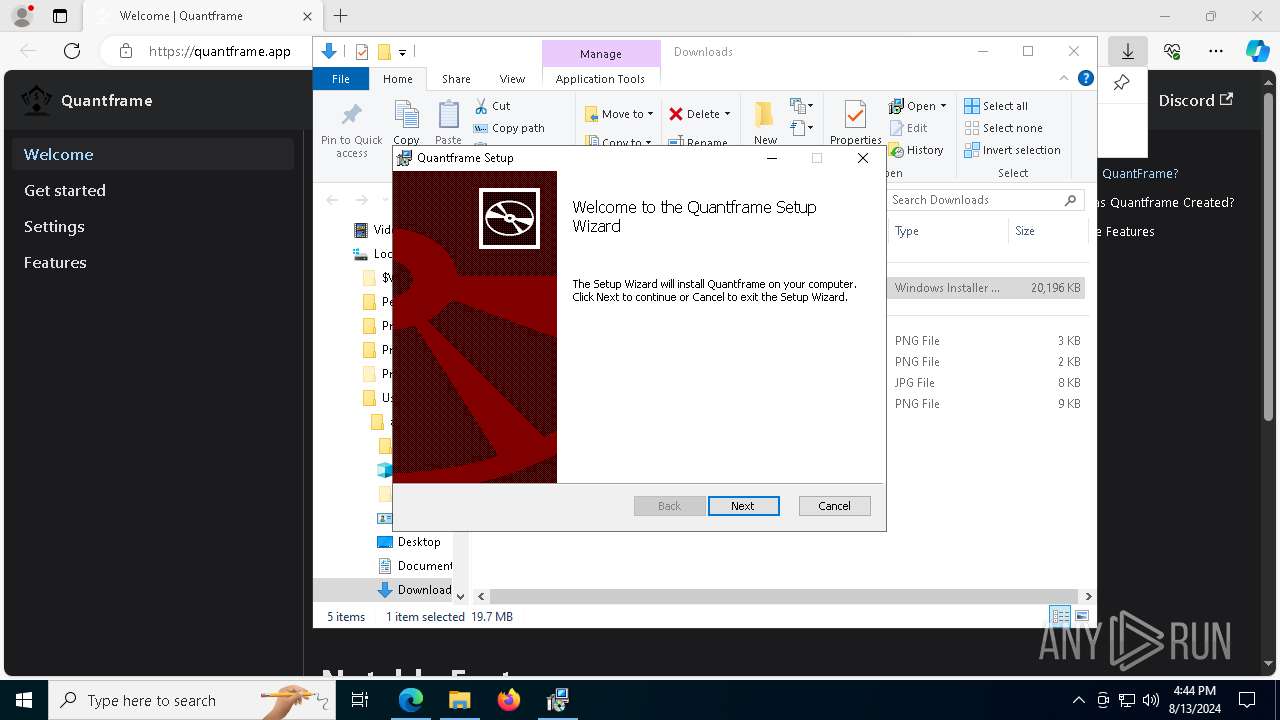Viewport: 1280px width, 720px height.
Task: Click the Task View taskbar icon
Action: 360,700
